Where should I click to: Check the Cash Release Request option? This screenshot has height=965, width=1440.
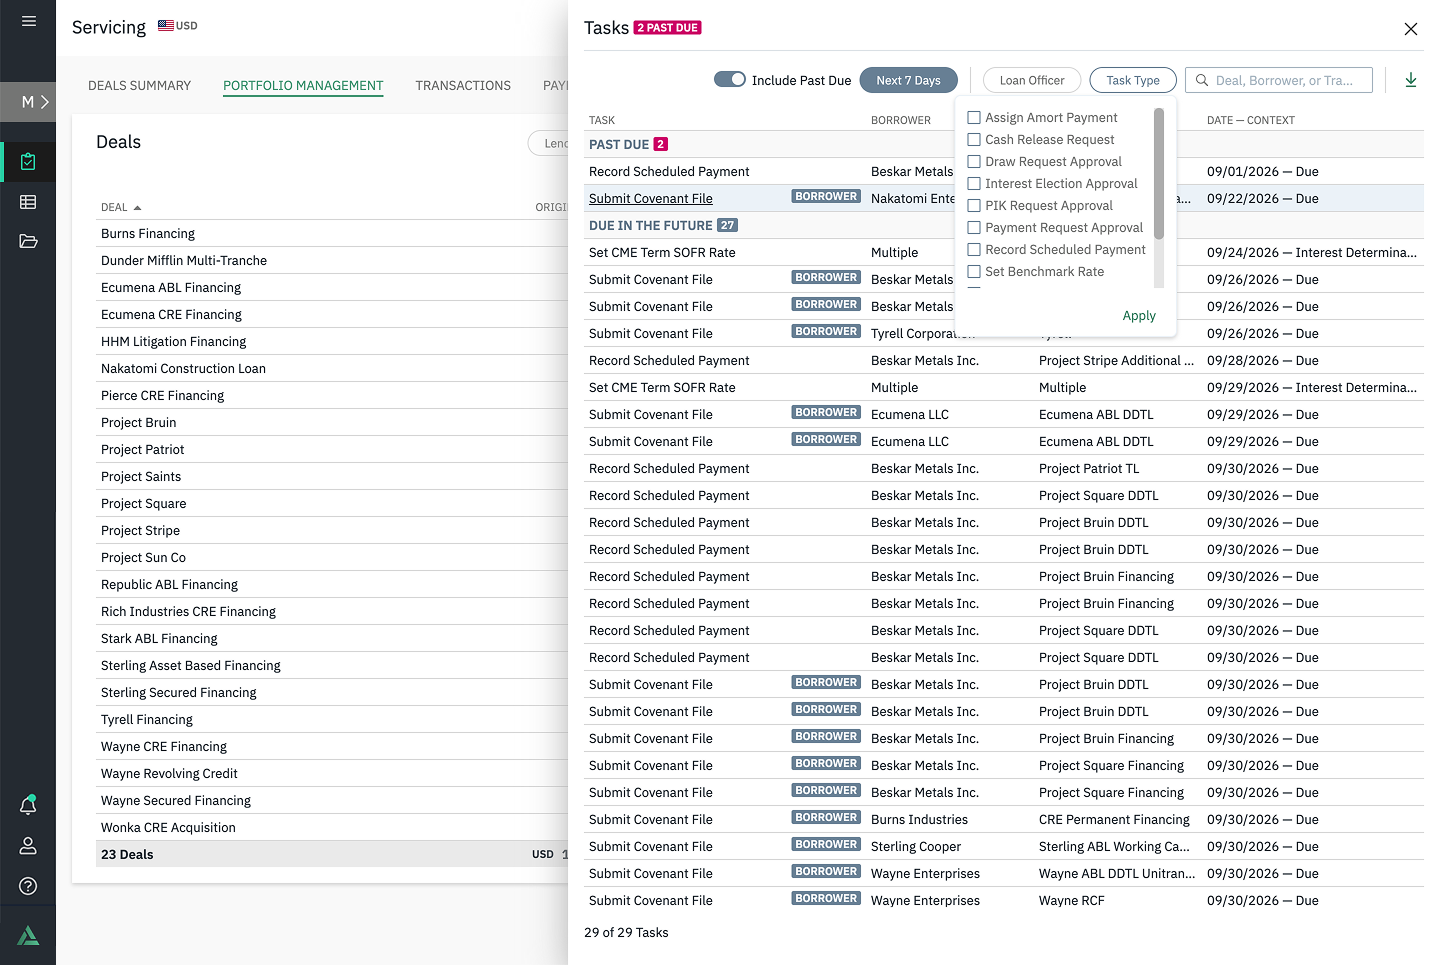click(974, 140)
